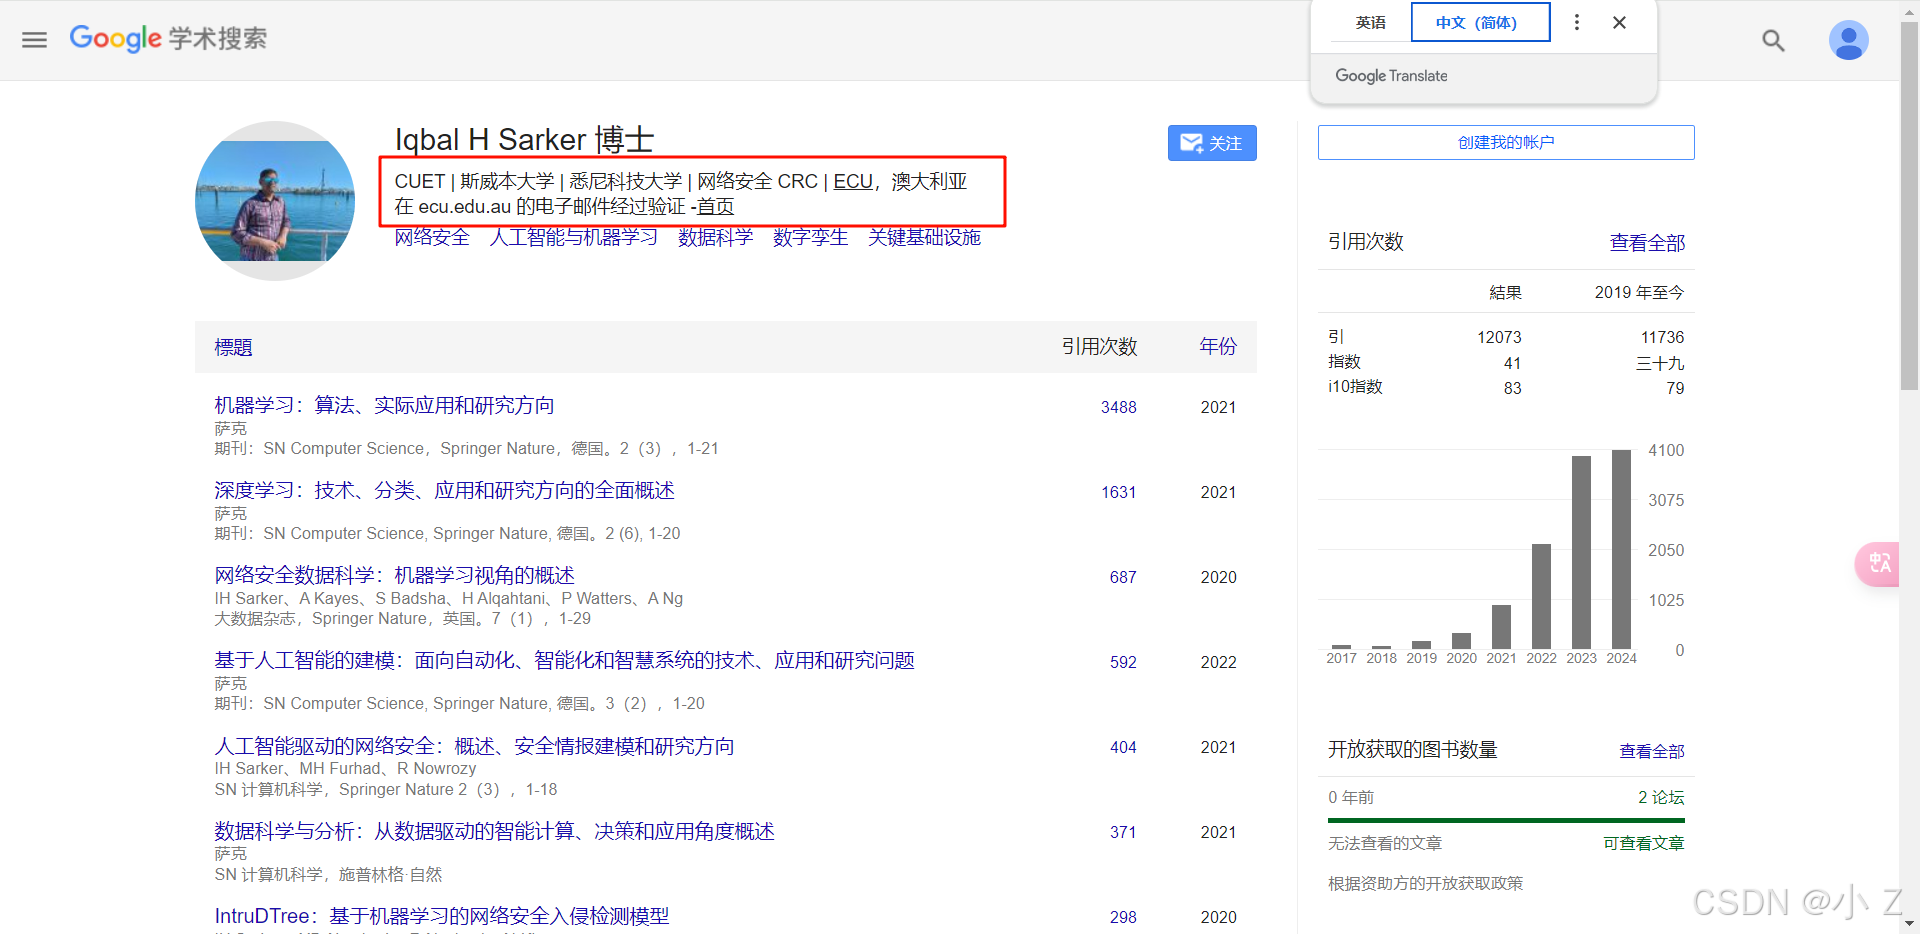This screenshot has height=934, width=1920.
Task: Open the 人工智能与机器学习 interest tag
Action: 574,237
